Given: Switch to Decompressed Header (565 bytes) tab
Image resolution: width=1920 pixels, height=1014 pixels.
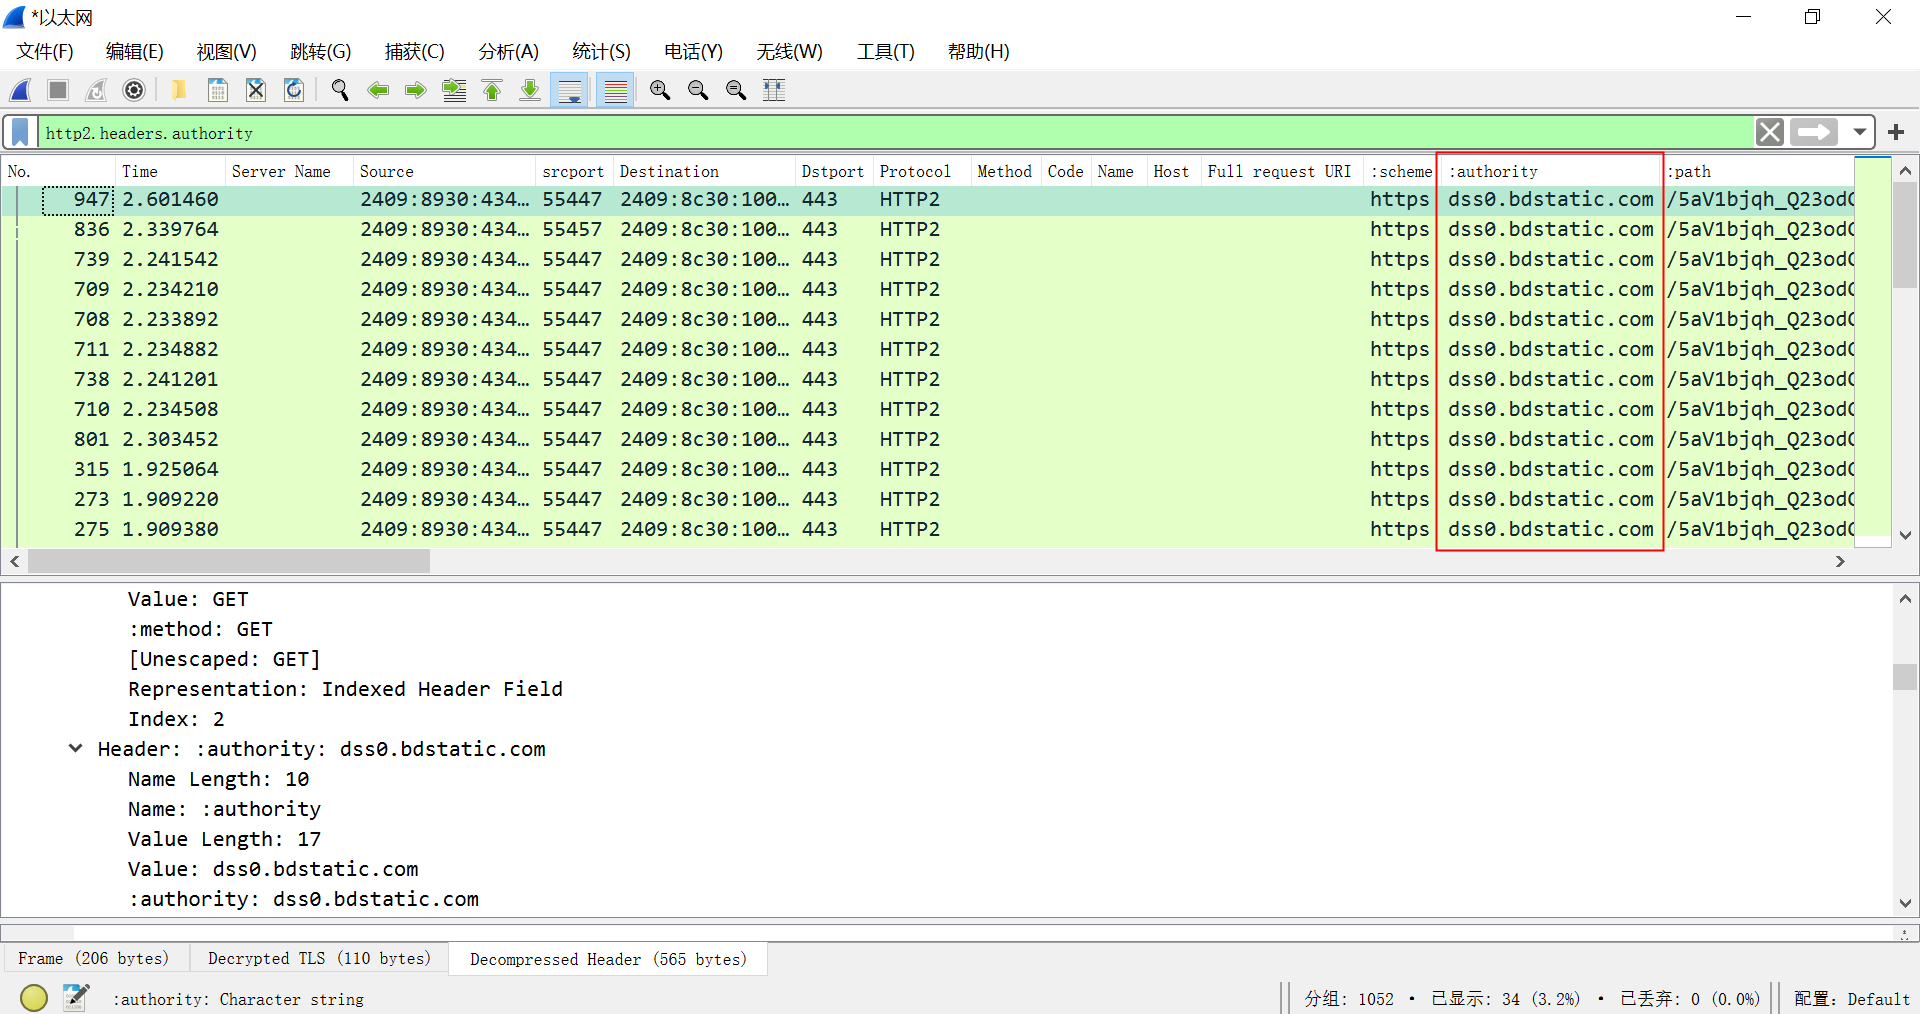Looking at the screenshot, I should [x=608, y=959].
